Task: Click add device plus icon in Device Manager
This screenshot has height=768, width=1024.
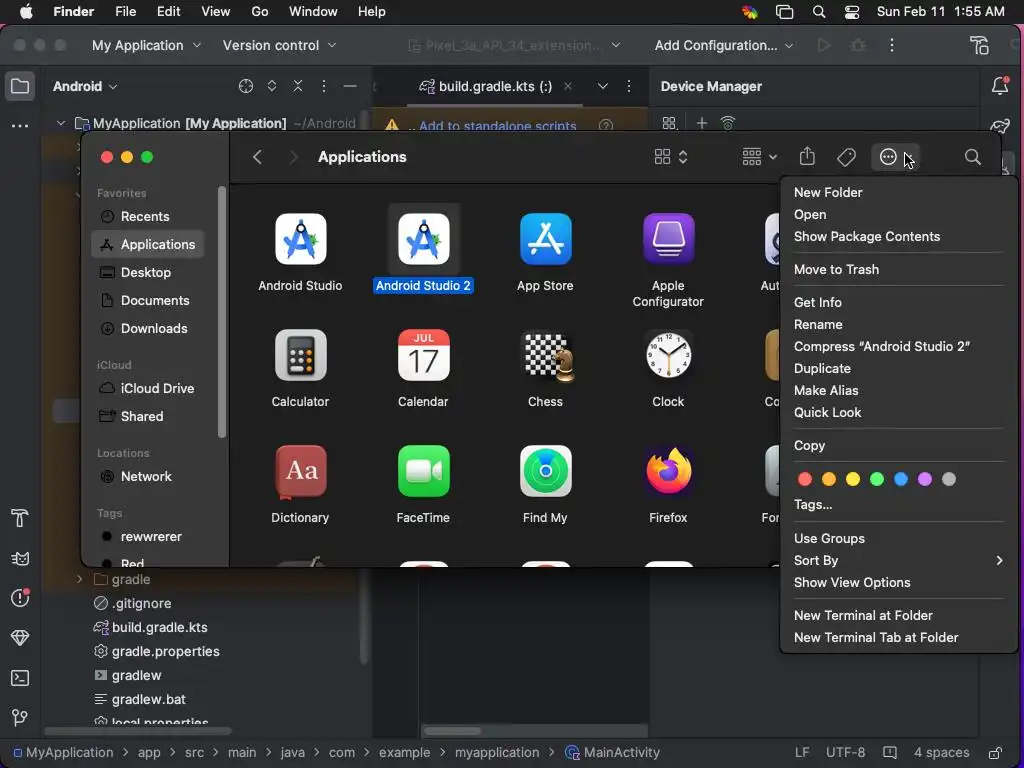Action: pyautogui.click(x=701, y=123)
